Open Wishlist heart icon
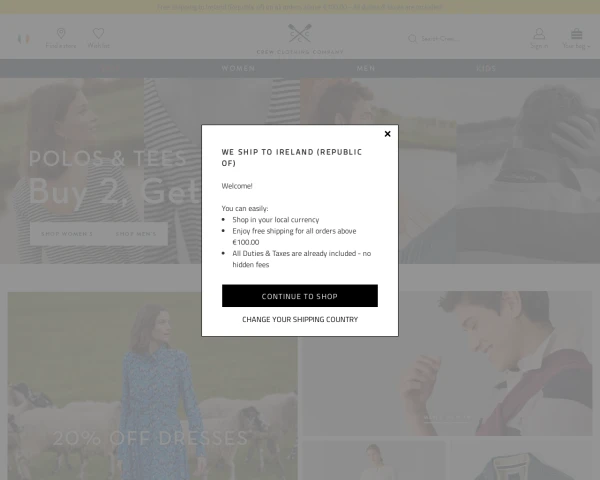The image size is (600, 480). click(98, 33)
